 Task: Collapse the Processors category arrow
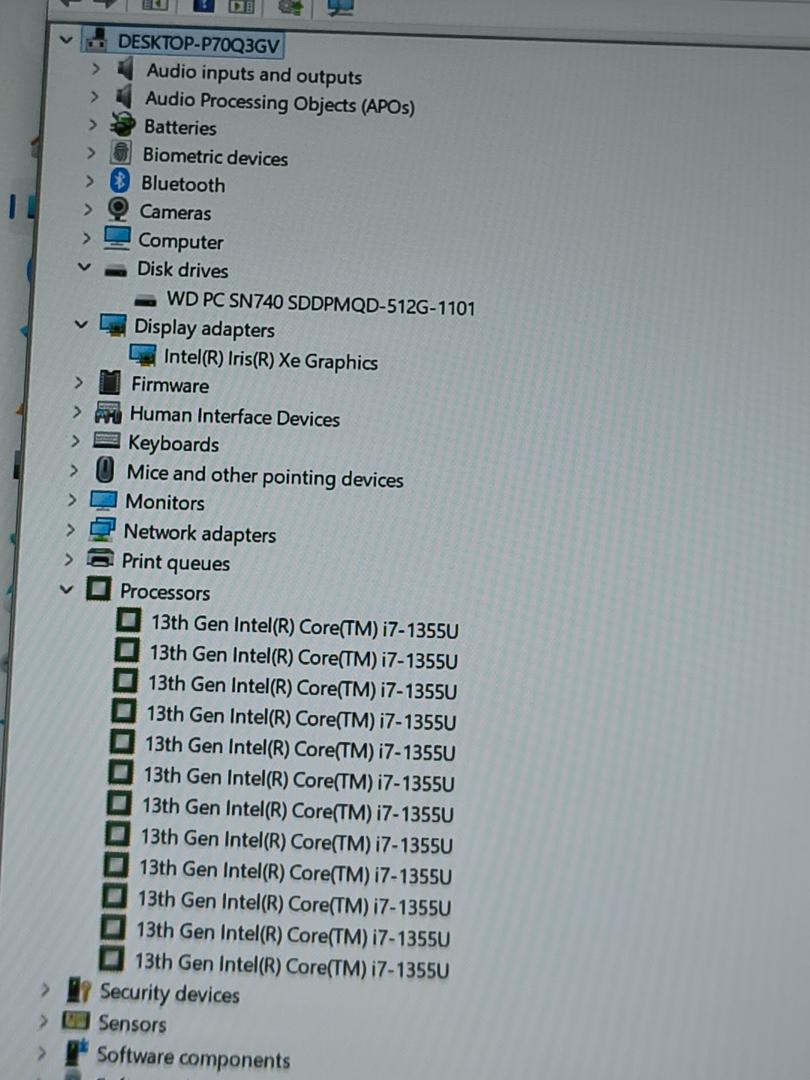[66, 590]
